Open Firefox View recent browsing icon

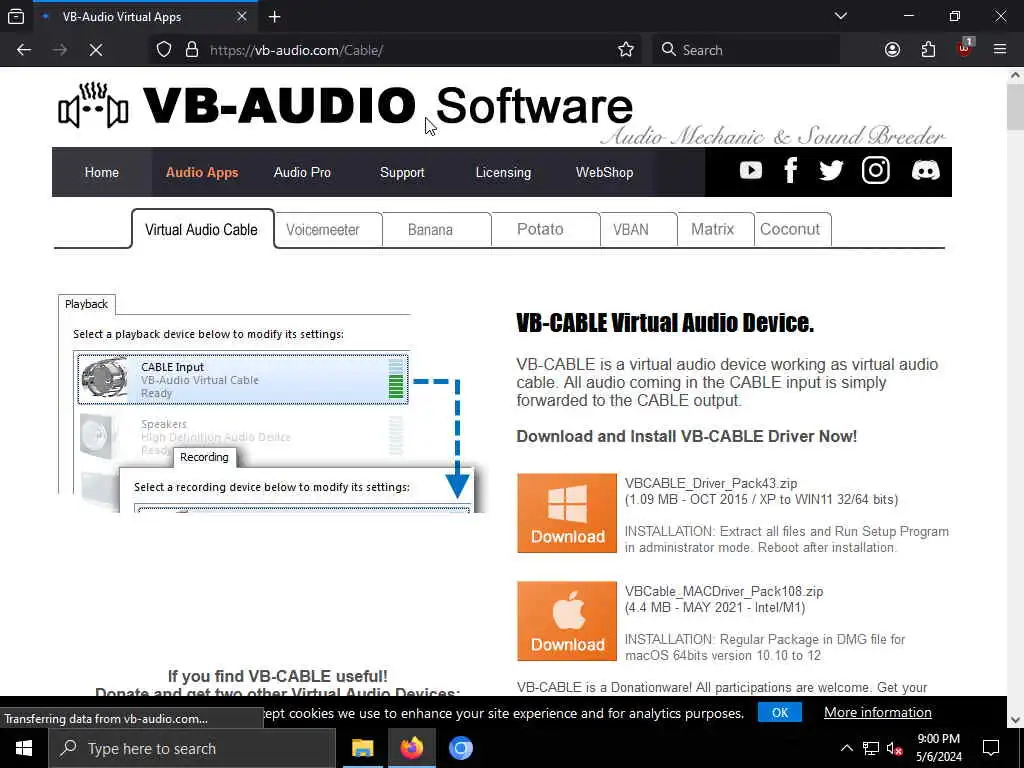(16, 17)
